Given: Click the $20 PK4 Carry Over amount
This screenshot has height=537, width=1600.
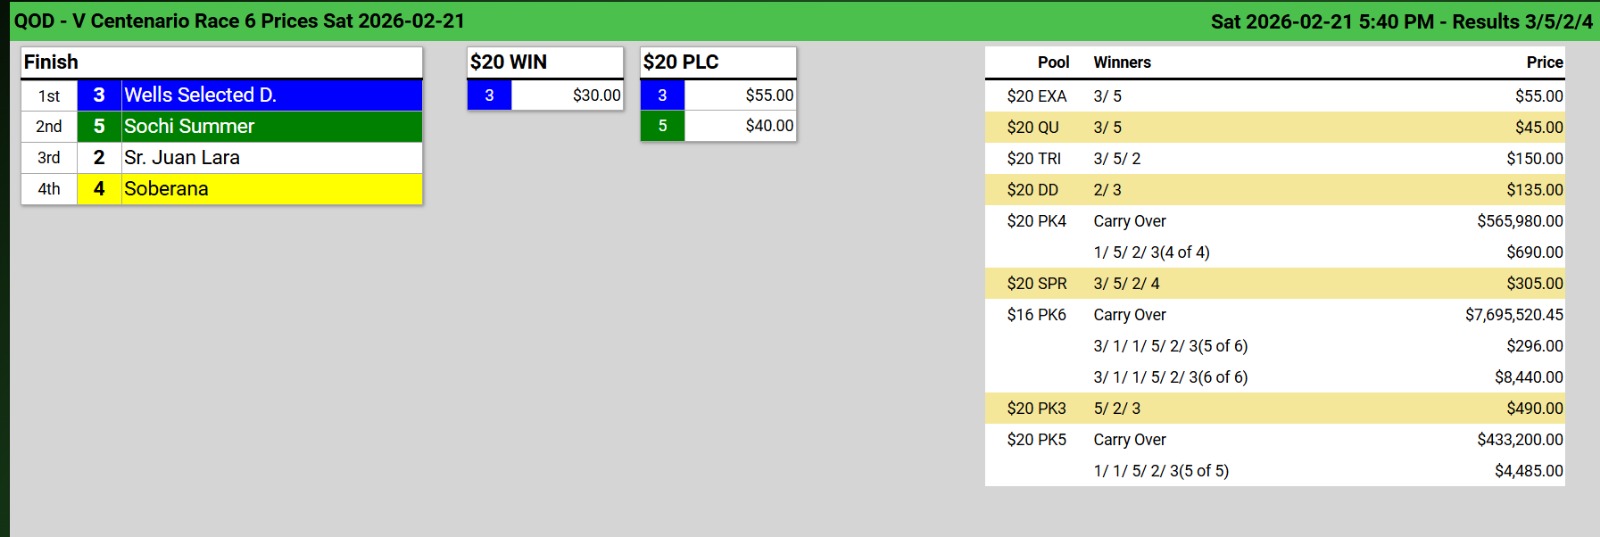Looking at the screenshot, I should 1519,221.
